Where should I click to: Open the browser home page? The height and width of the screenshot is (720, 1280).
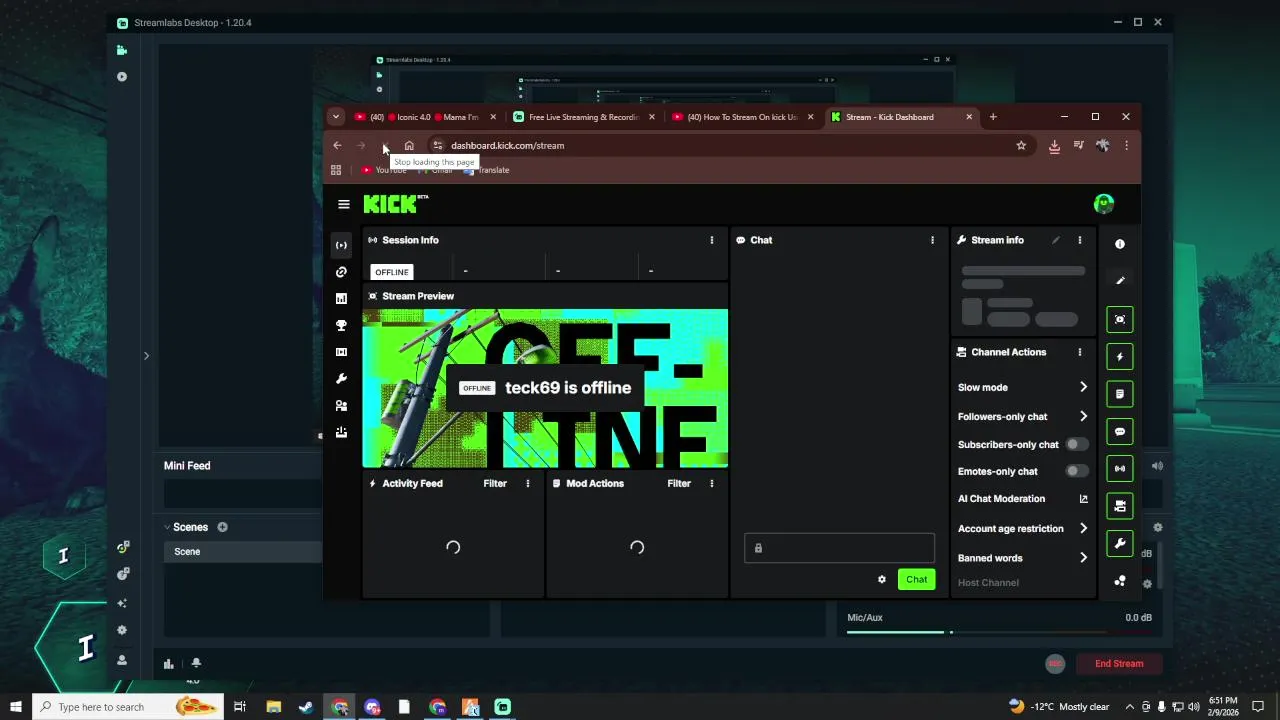coord(409,145)
